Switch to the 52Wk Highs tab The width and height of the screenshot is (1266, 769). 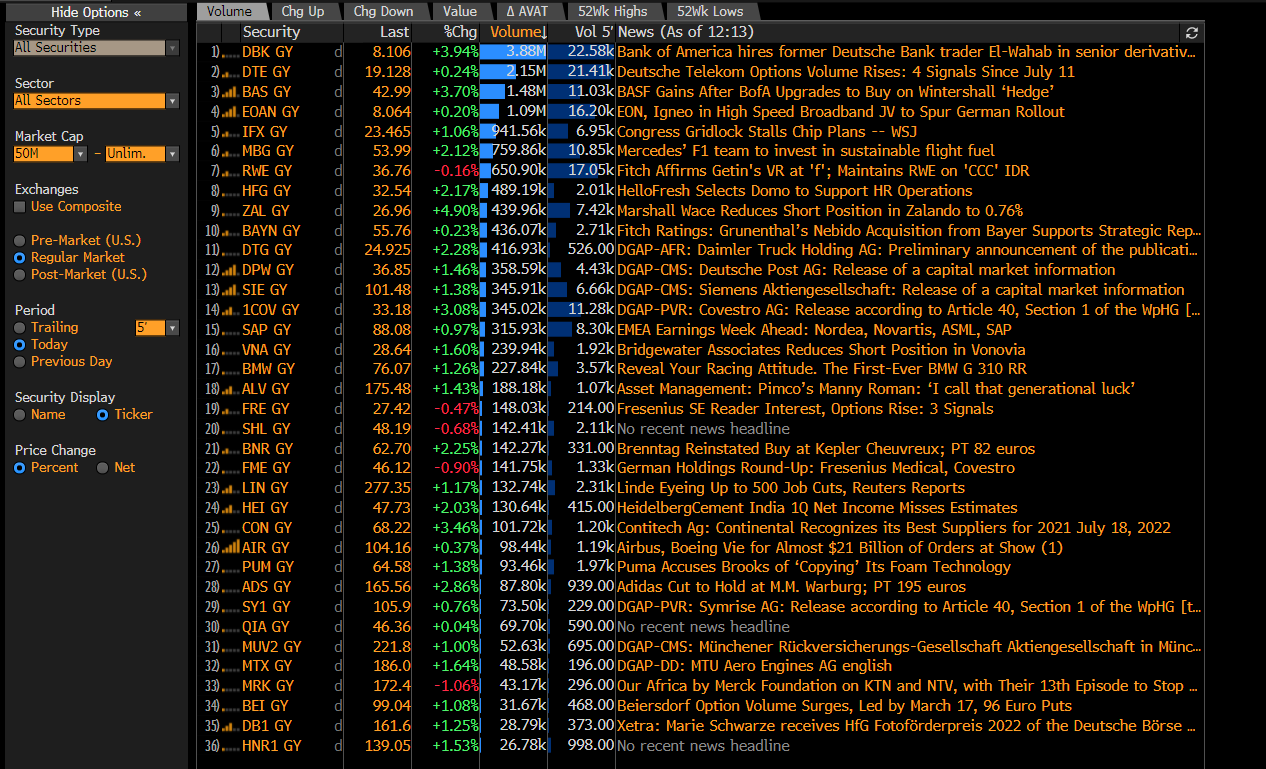click(613, 12)
